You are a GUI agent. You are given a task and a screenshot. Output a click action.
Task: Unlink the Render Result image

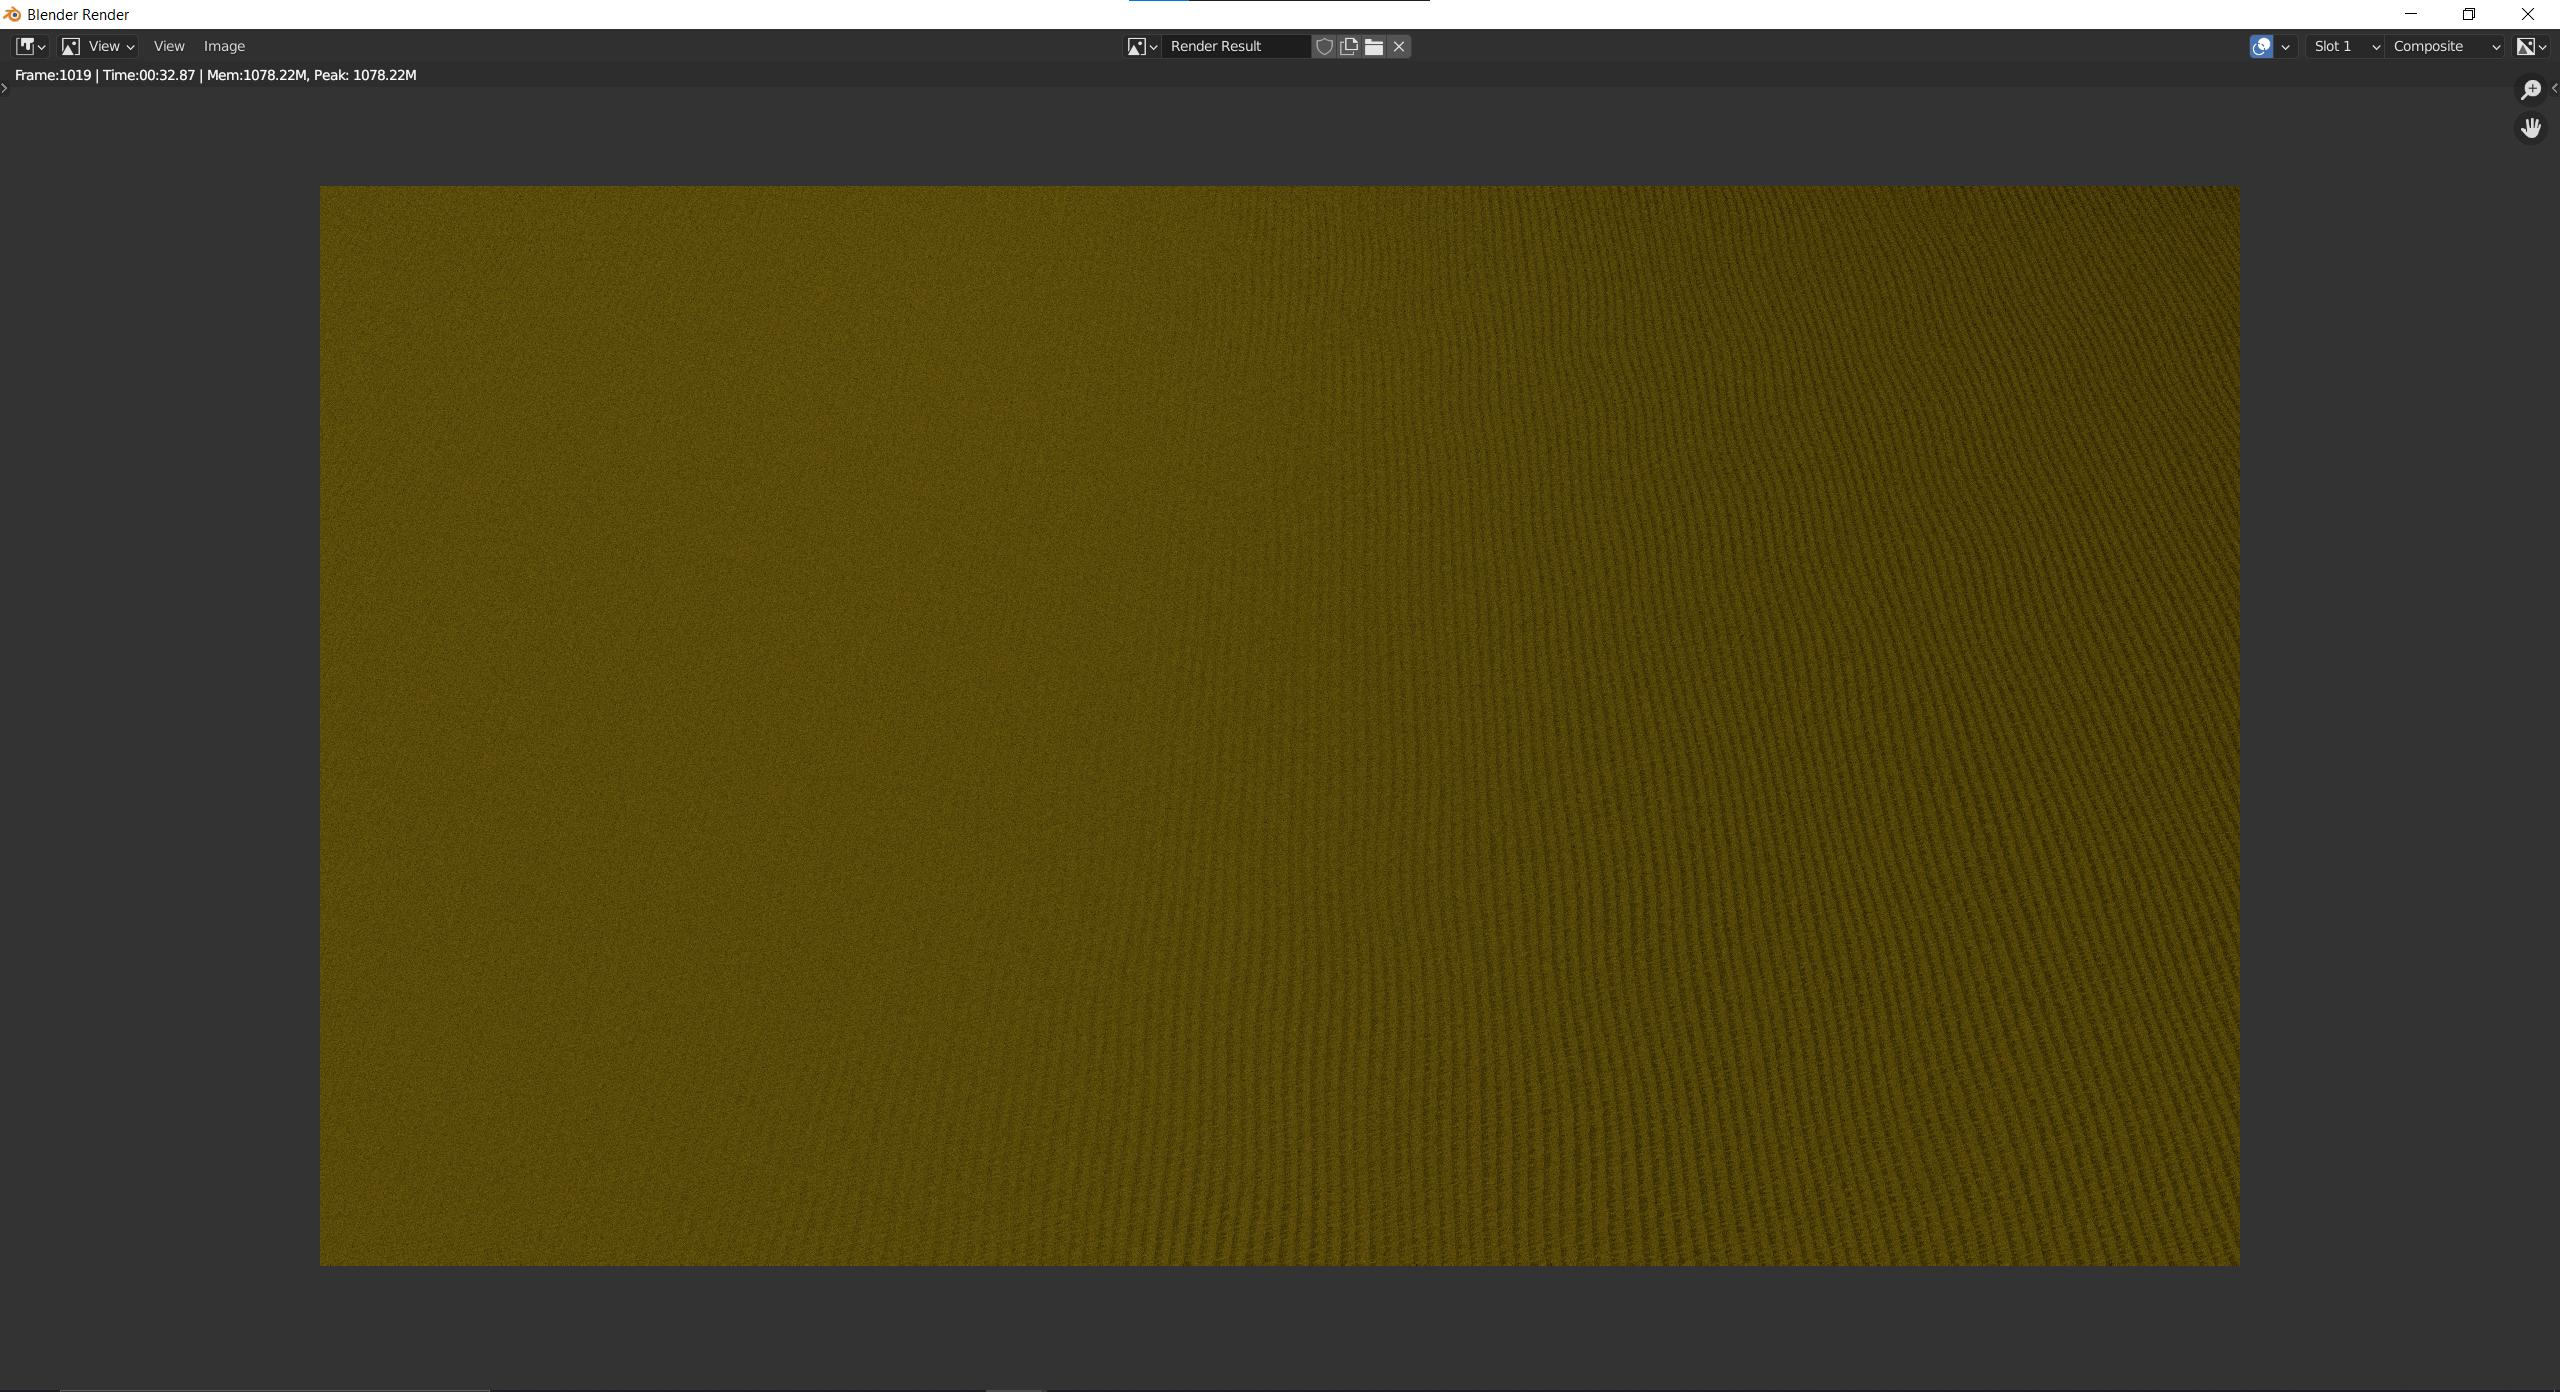click(x=1399, y=46)
